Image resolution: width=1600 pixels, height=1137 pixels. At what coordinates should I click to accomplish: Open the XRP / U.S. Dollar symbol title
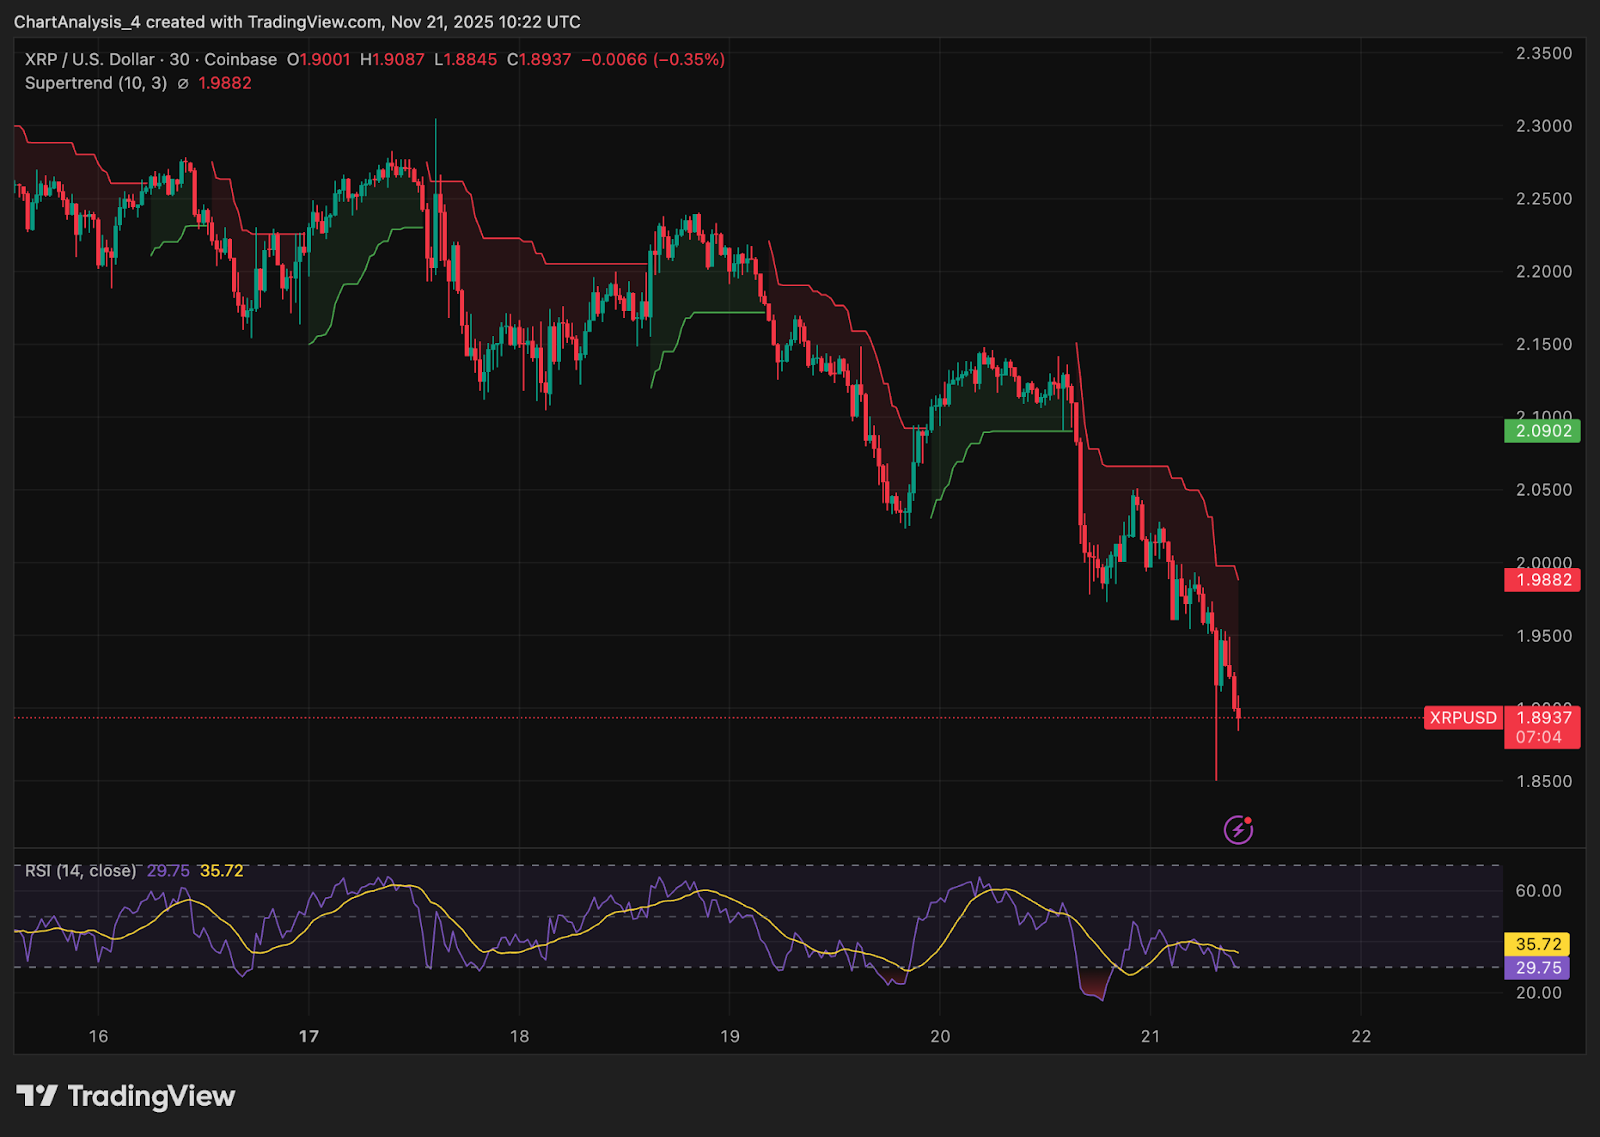tap(89, 60)
